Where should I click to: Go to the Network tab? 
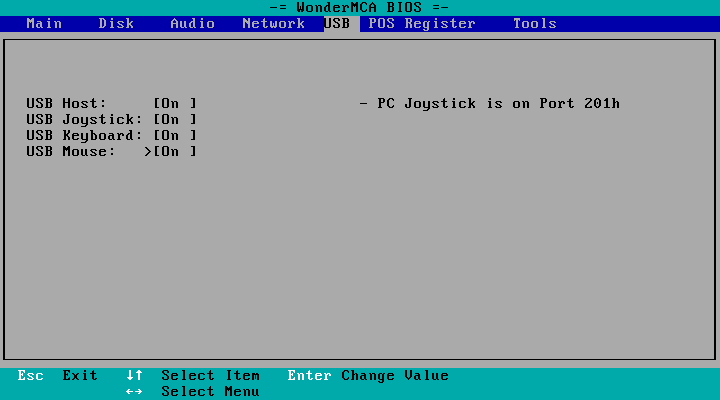274,23
